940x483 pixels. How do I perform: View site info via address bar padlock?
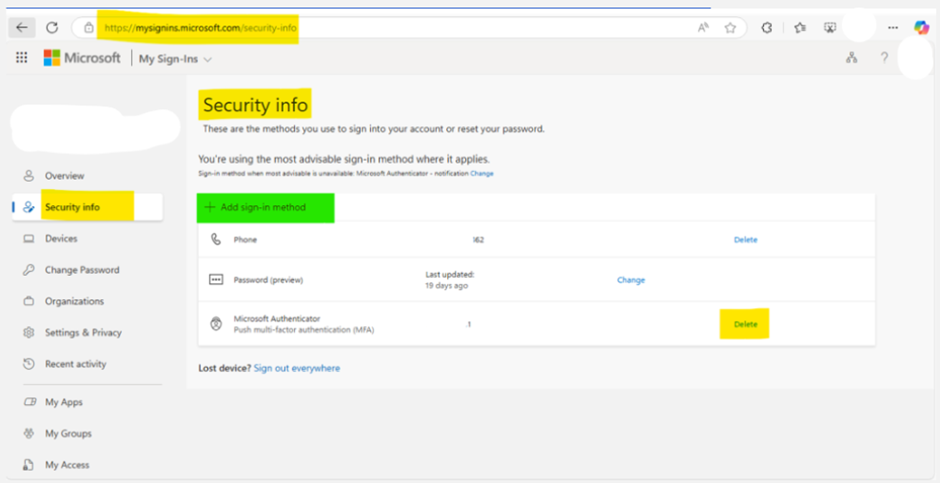89,28
